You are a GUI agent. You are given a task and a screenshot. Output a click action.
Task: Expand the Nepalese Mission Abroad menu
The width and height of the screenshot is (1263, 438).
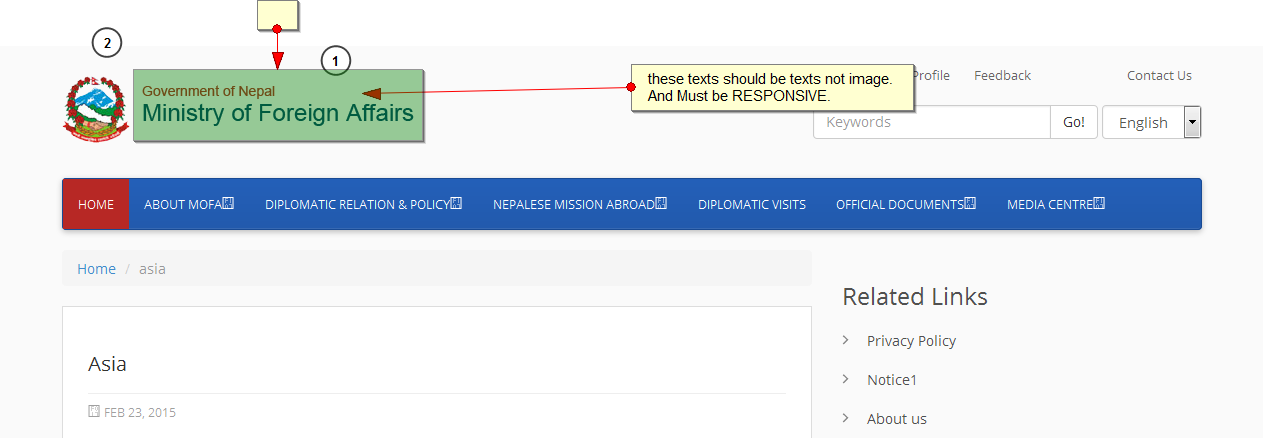point(579,204)
